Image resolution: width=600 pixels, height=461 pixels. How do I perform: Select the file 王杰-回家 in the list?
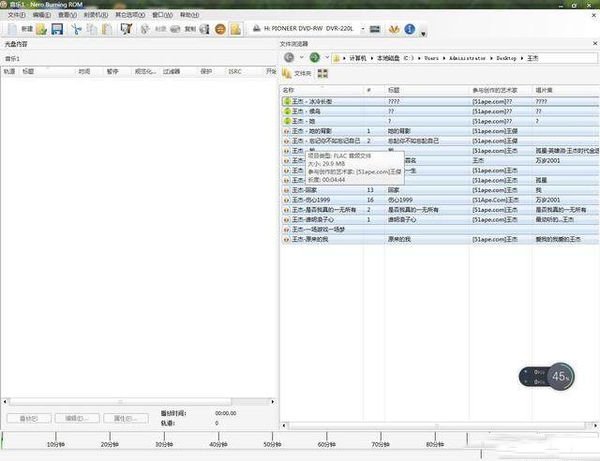coord(306,188)
